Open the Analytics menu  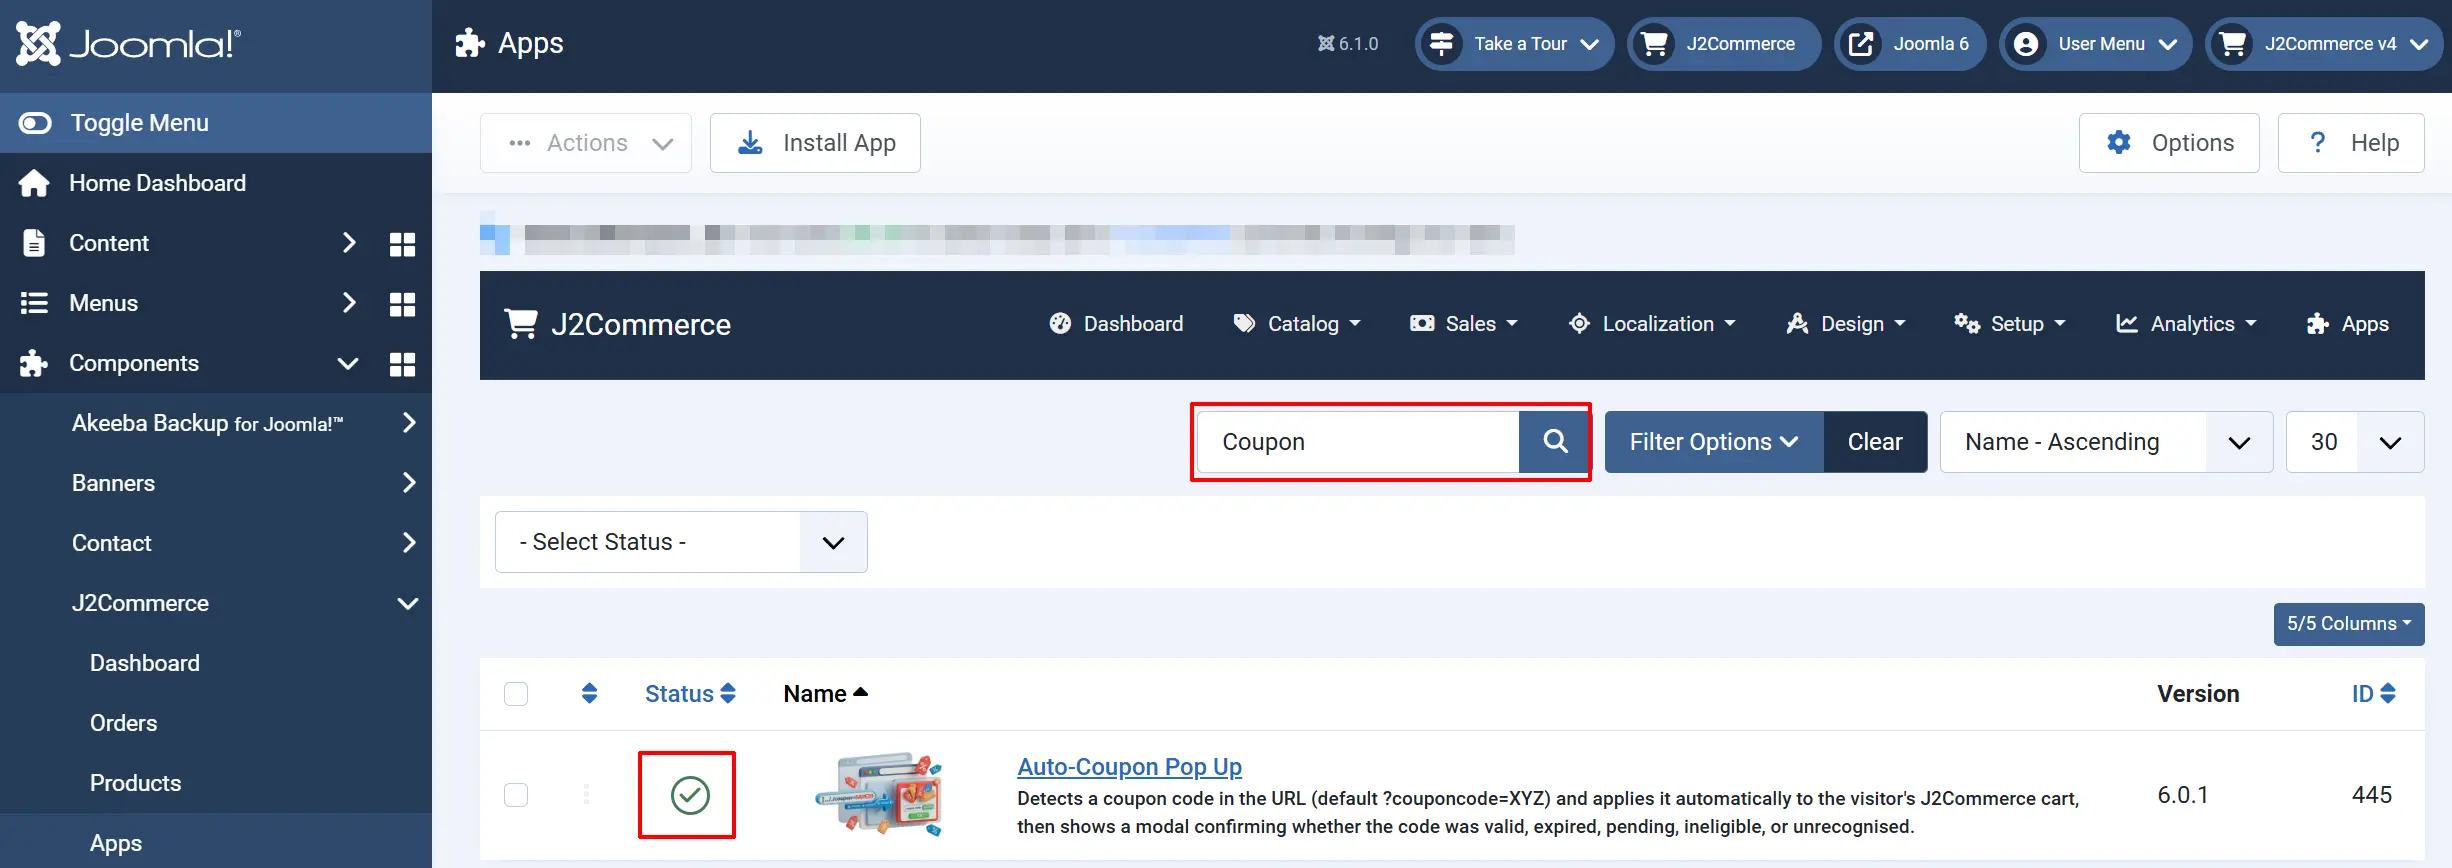pyautogui.click(x=2186, y=324)
